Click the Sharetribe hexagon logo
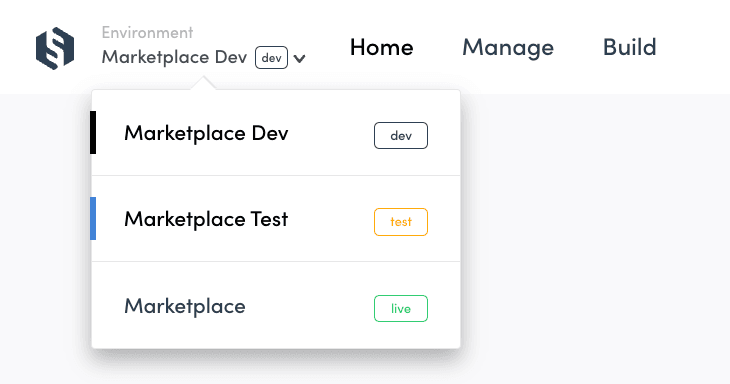 click(55, 48)
